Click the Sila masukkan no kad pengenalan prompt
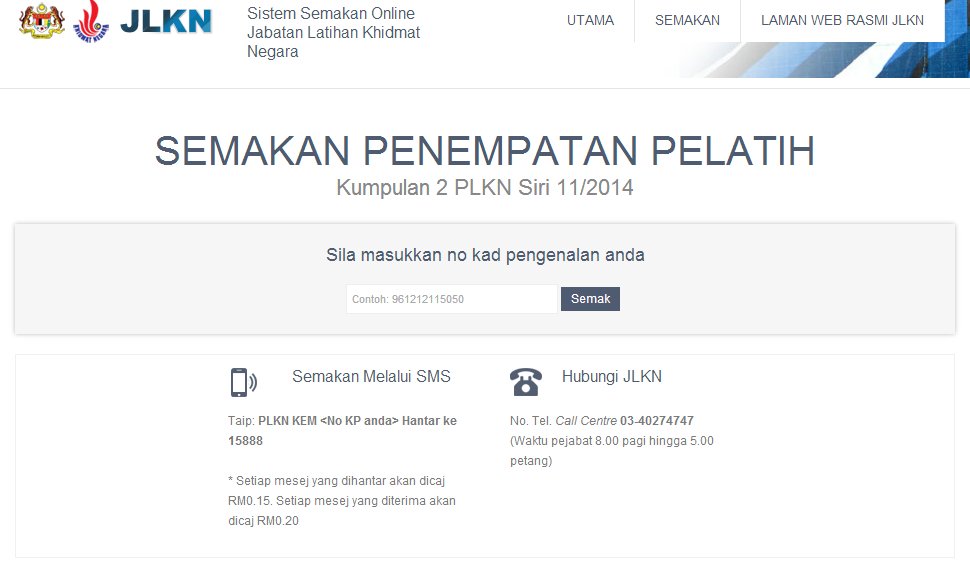This screenshot has height=573, width=970. coord(485,255)
